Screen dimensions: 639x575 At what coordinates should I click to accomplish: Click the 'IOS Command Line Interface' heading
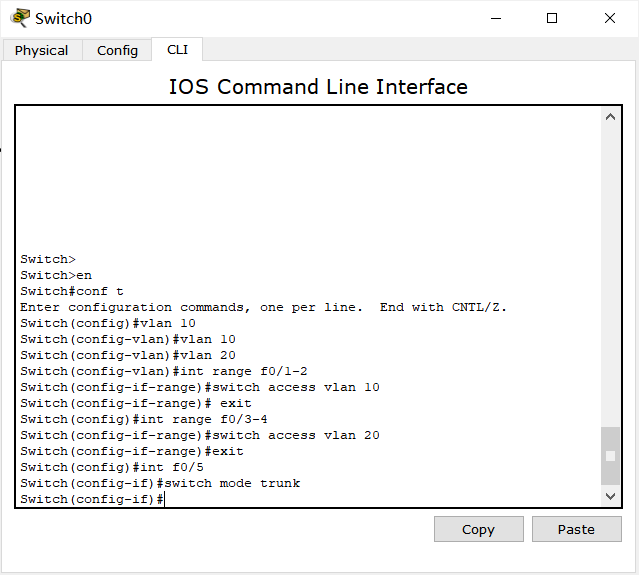[318, 87]
